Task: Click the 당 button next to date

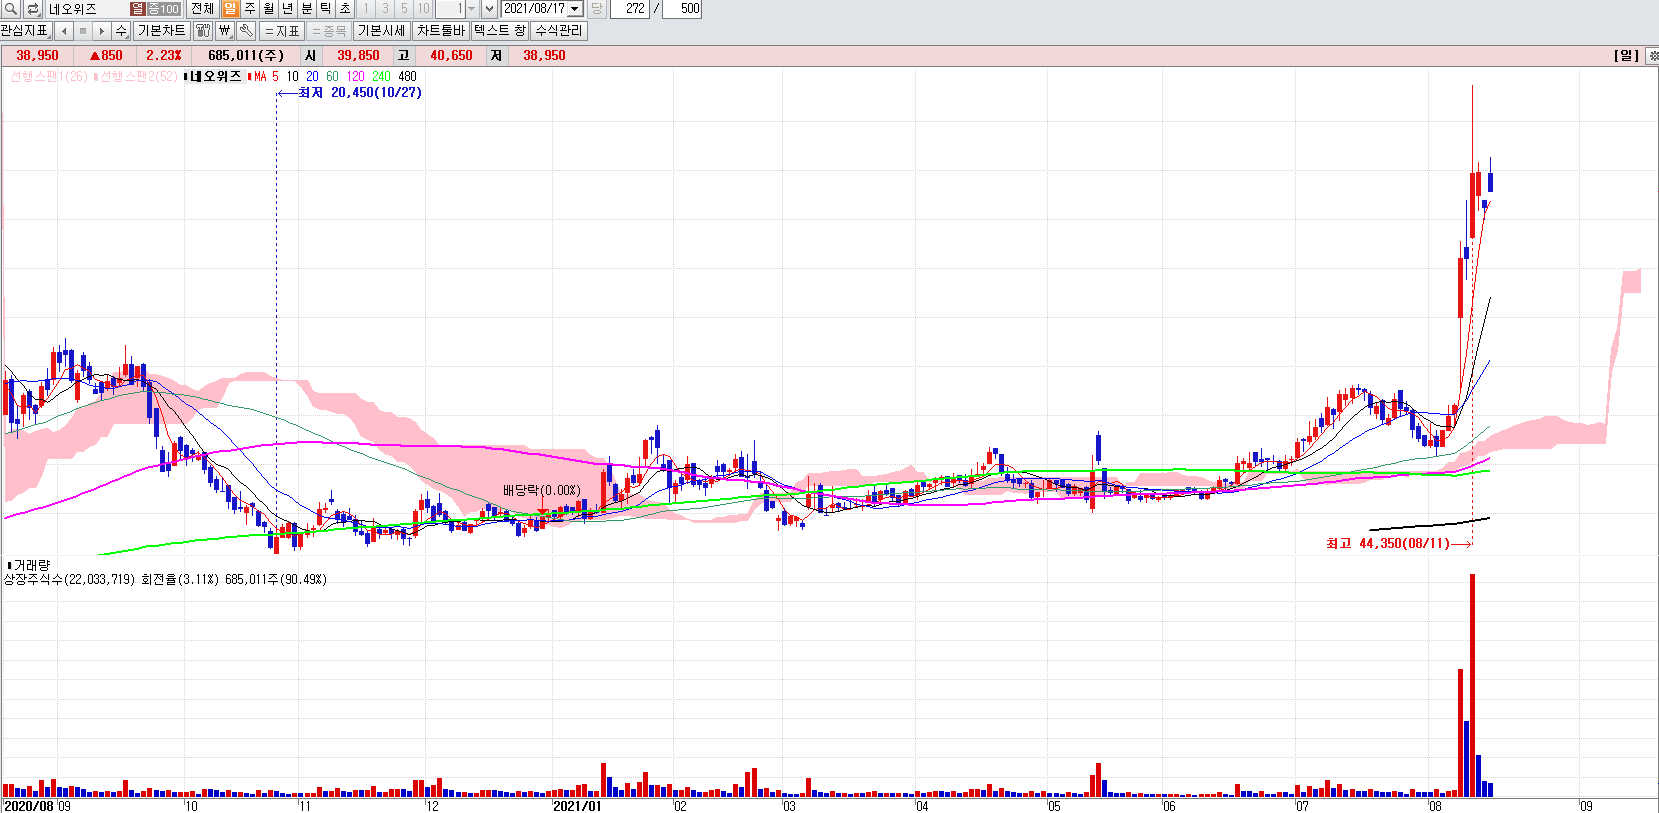Action: pyautogui.click(x=597, y=9)
